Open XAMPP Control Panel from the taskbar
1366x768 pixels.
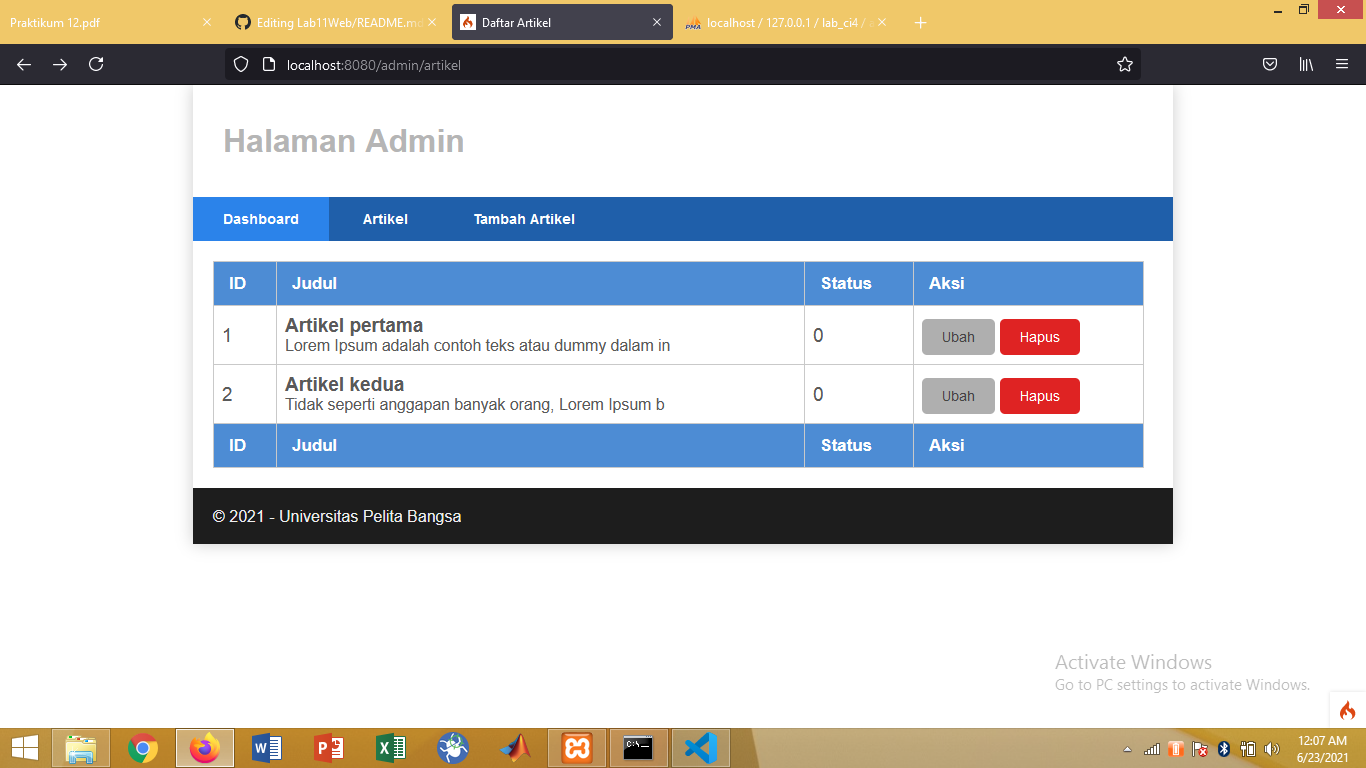pos(577,747)
